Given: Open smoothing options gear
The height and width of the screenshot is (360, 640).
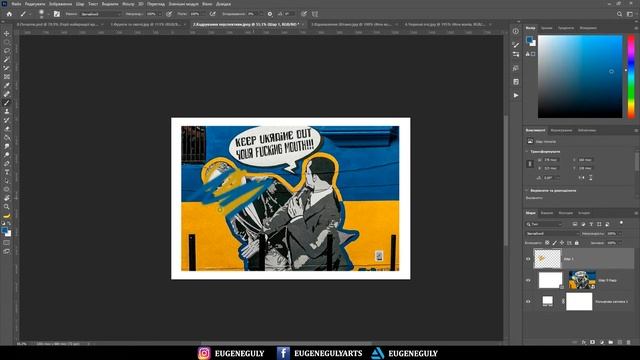Looking at the screenshot, I should point(270,14).
